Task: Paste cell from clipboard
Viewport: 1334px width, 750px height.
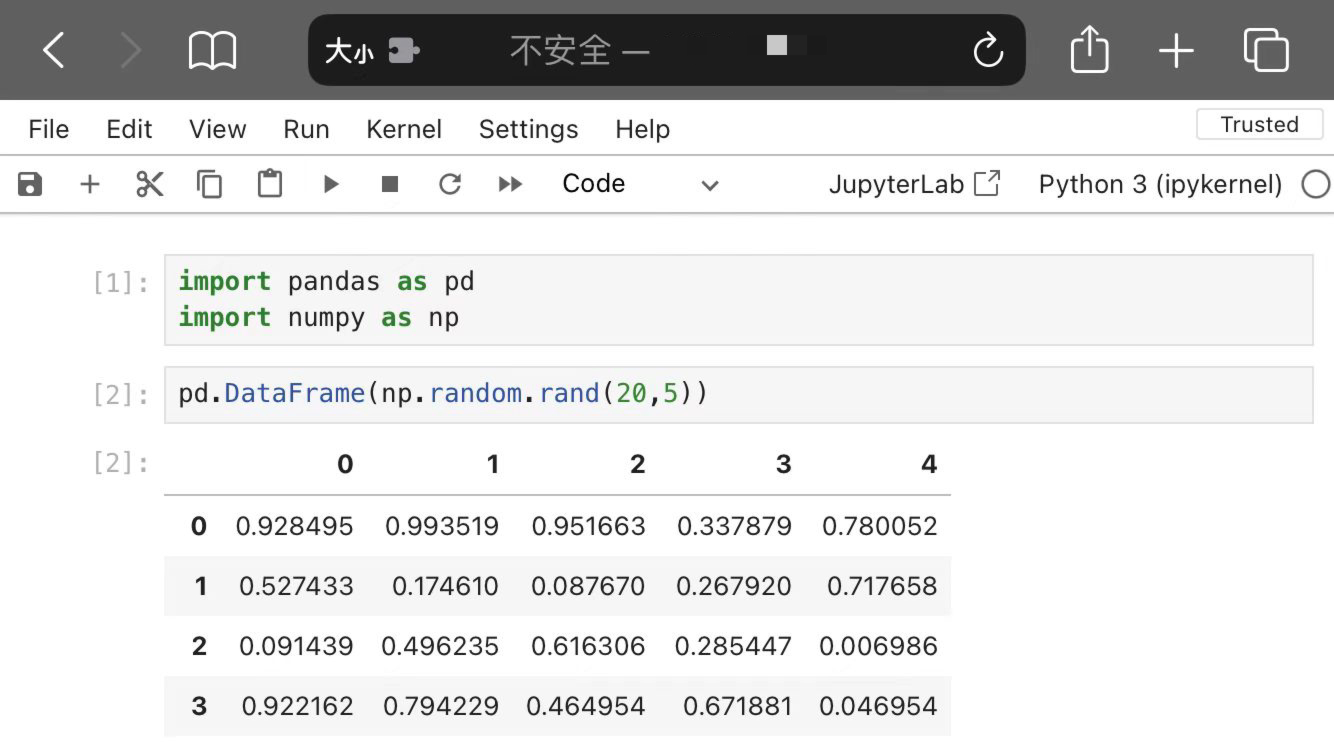Action: point(269,184)
